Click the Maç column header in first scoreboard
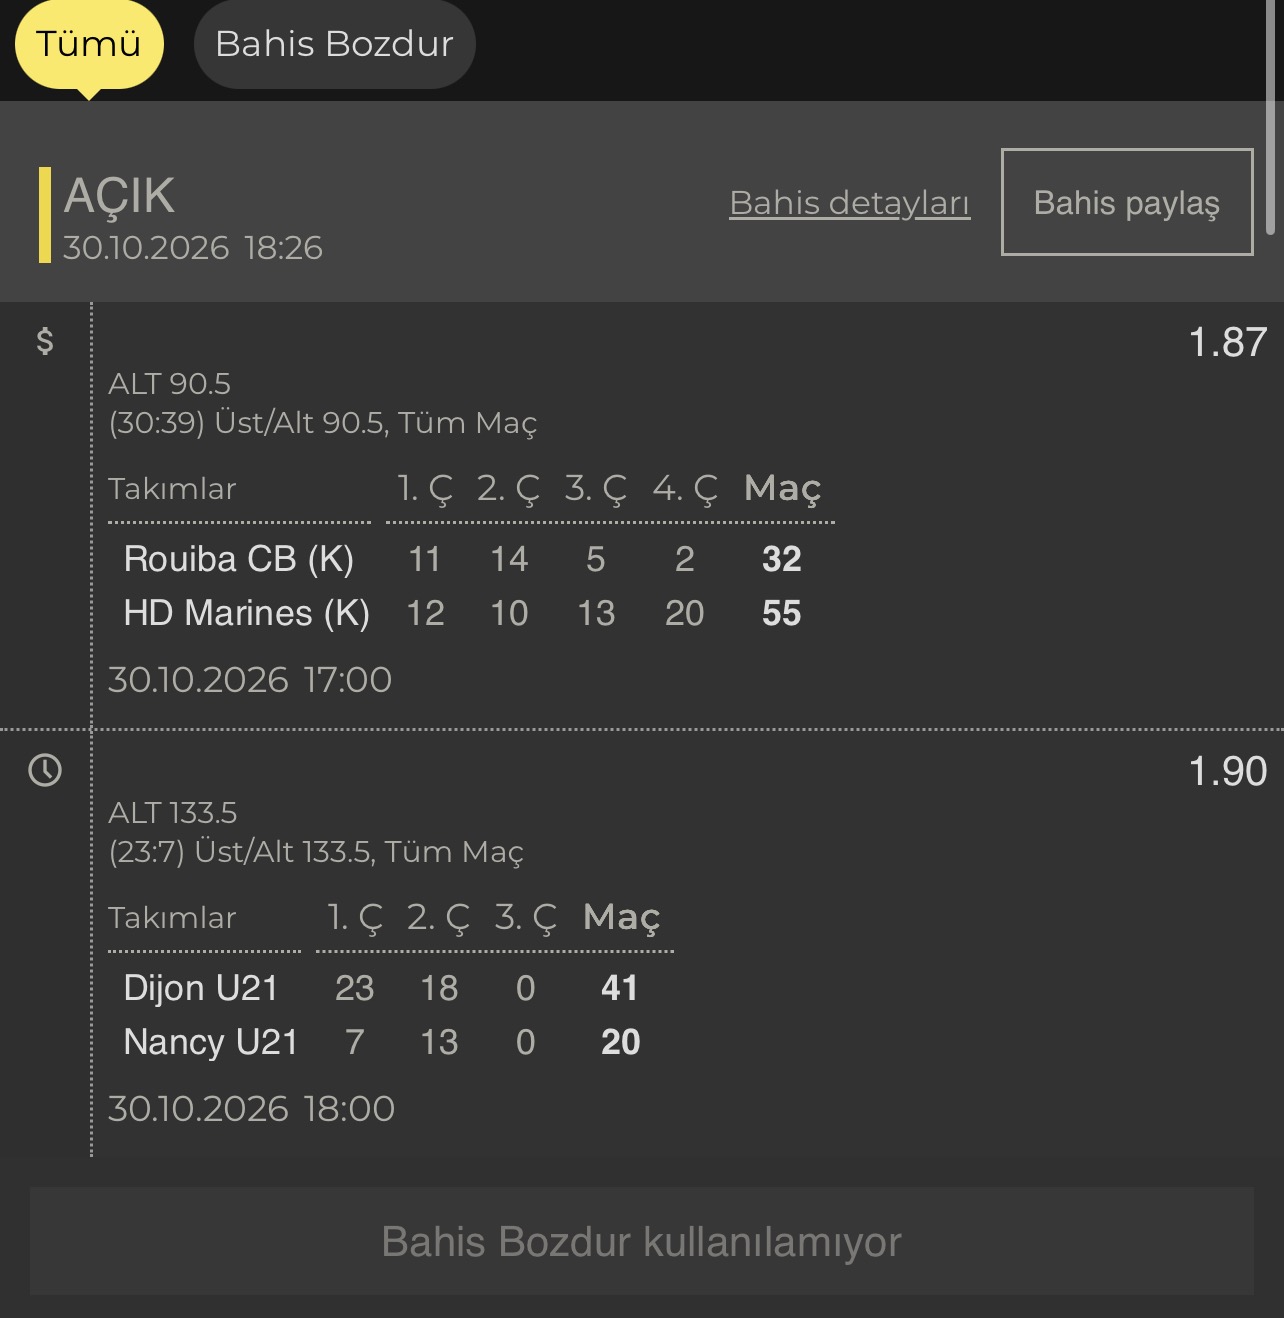 pyautogui.click(x=782, y=488)
